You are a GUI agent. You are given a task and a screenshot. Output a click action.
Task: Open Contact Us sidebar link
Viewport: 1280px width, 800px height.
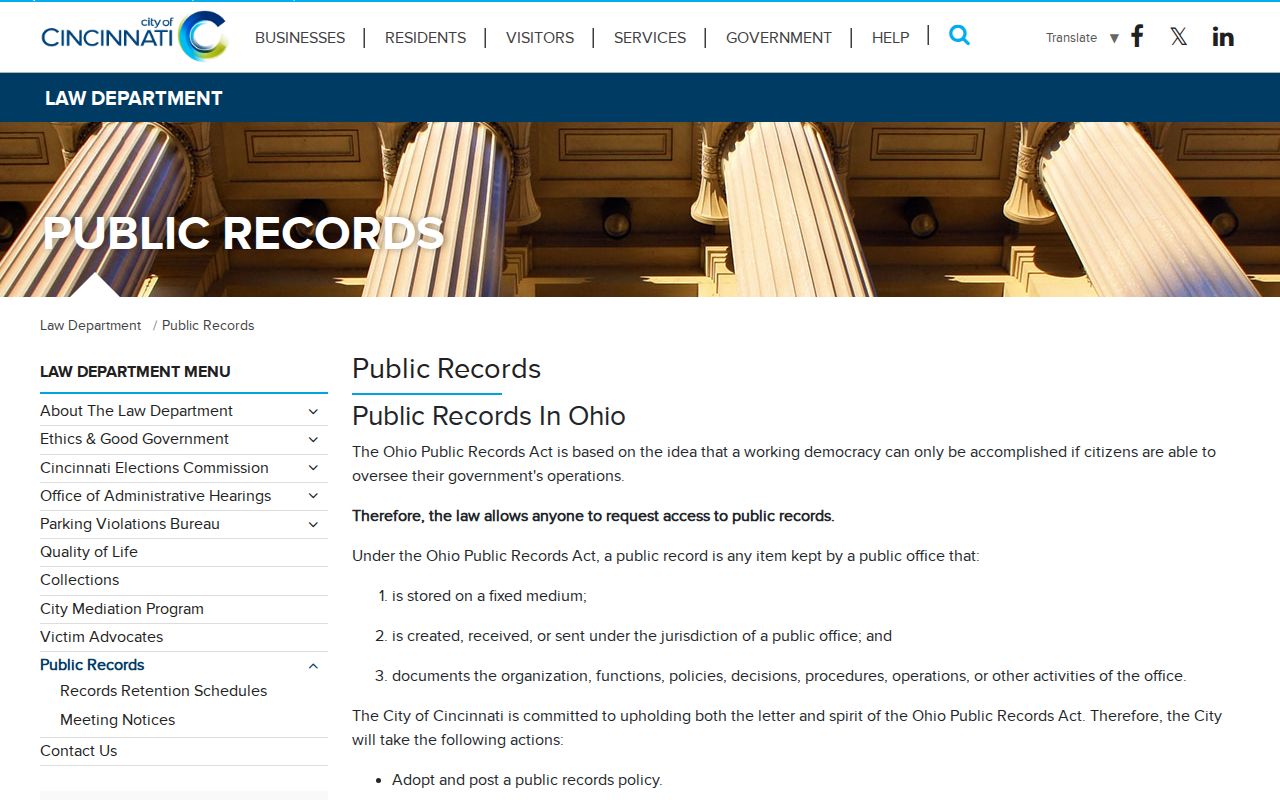point(78,751)
